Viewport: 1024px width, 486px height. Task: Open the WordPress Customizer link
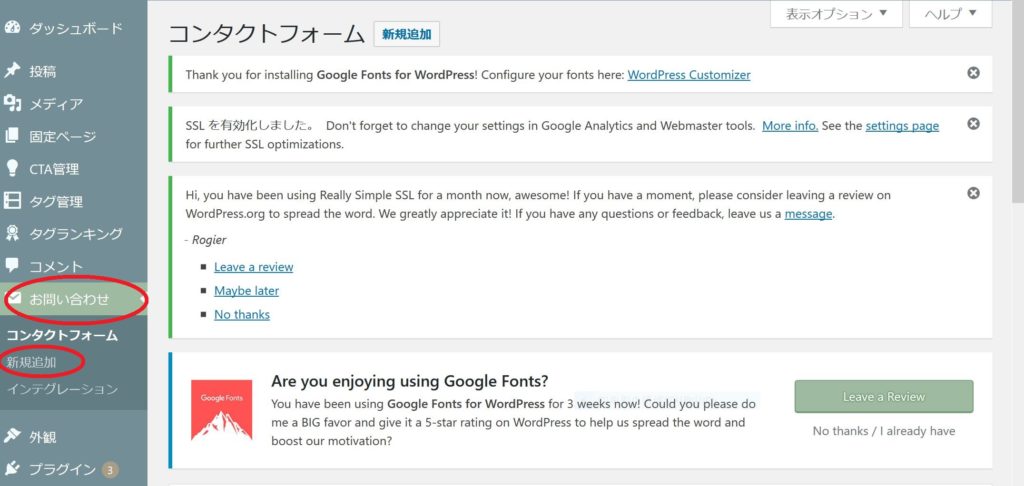point(689,74)
